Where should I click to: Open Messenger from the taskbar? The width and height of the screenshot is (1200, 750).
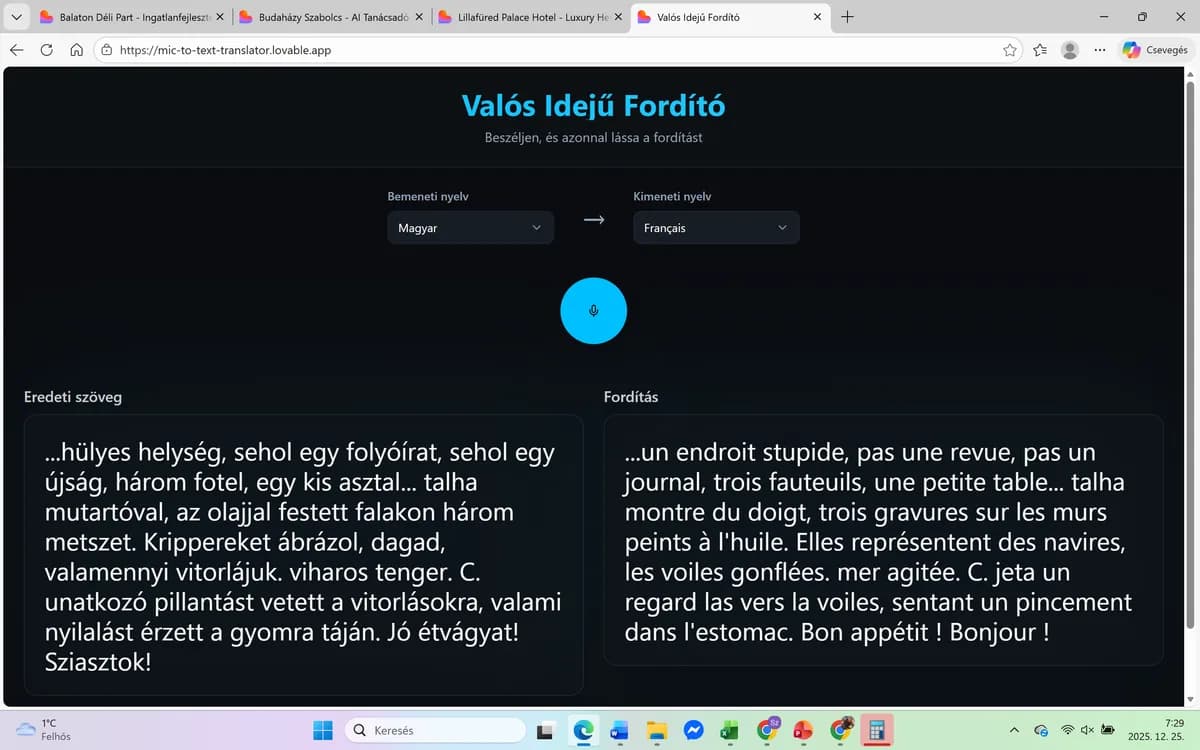point(693,731)
